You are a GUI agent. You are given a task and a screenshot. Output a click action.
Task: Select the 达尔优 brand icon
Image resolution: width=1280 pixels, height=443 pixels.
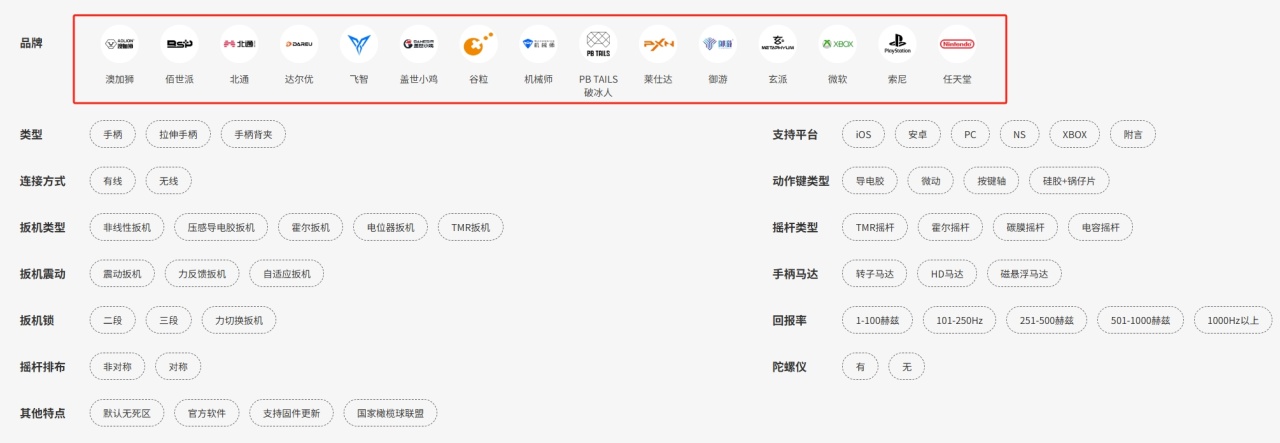pyautogui.click(x=299, y=44)
